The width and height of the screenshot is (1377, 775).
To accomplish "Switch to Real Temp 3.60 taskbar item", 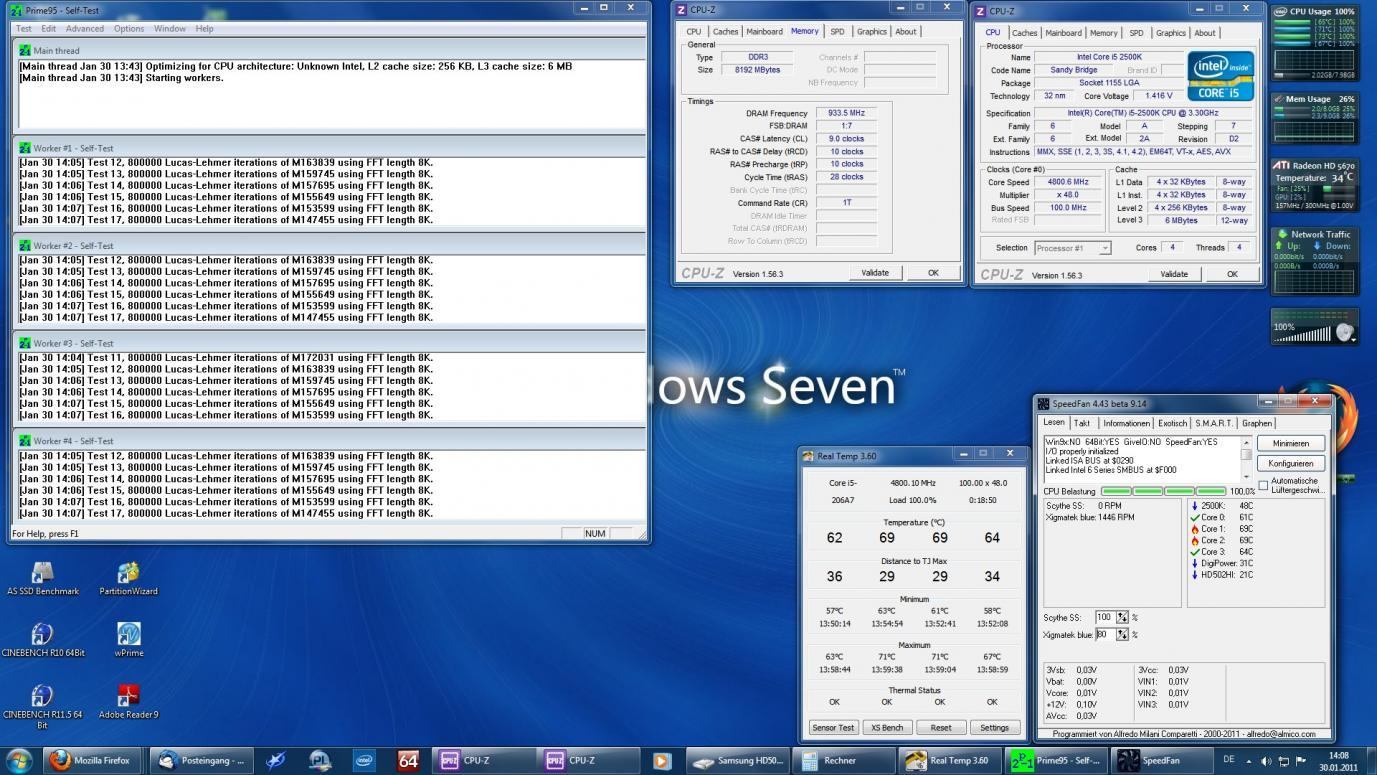I will point(949,760).
